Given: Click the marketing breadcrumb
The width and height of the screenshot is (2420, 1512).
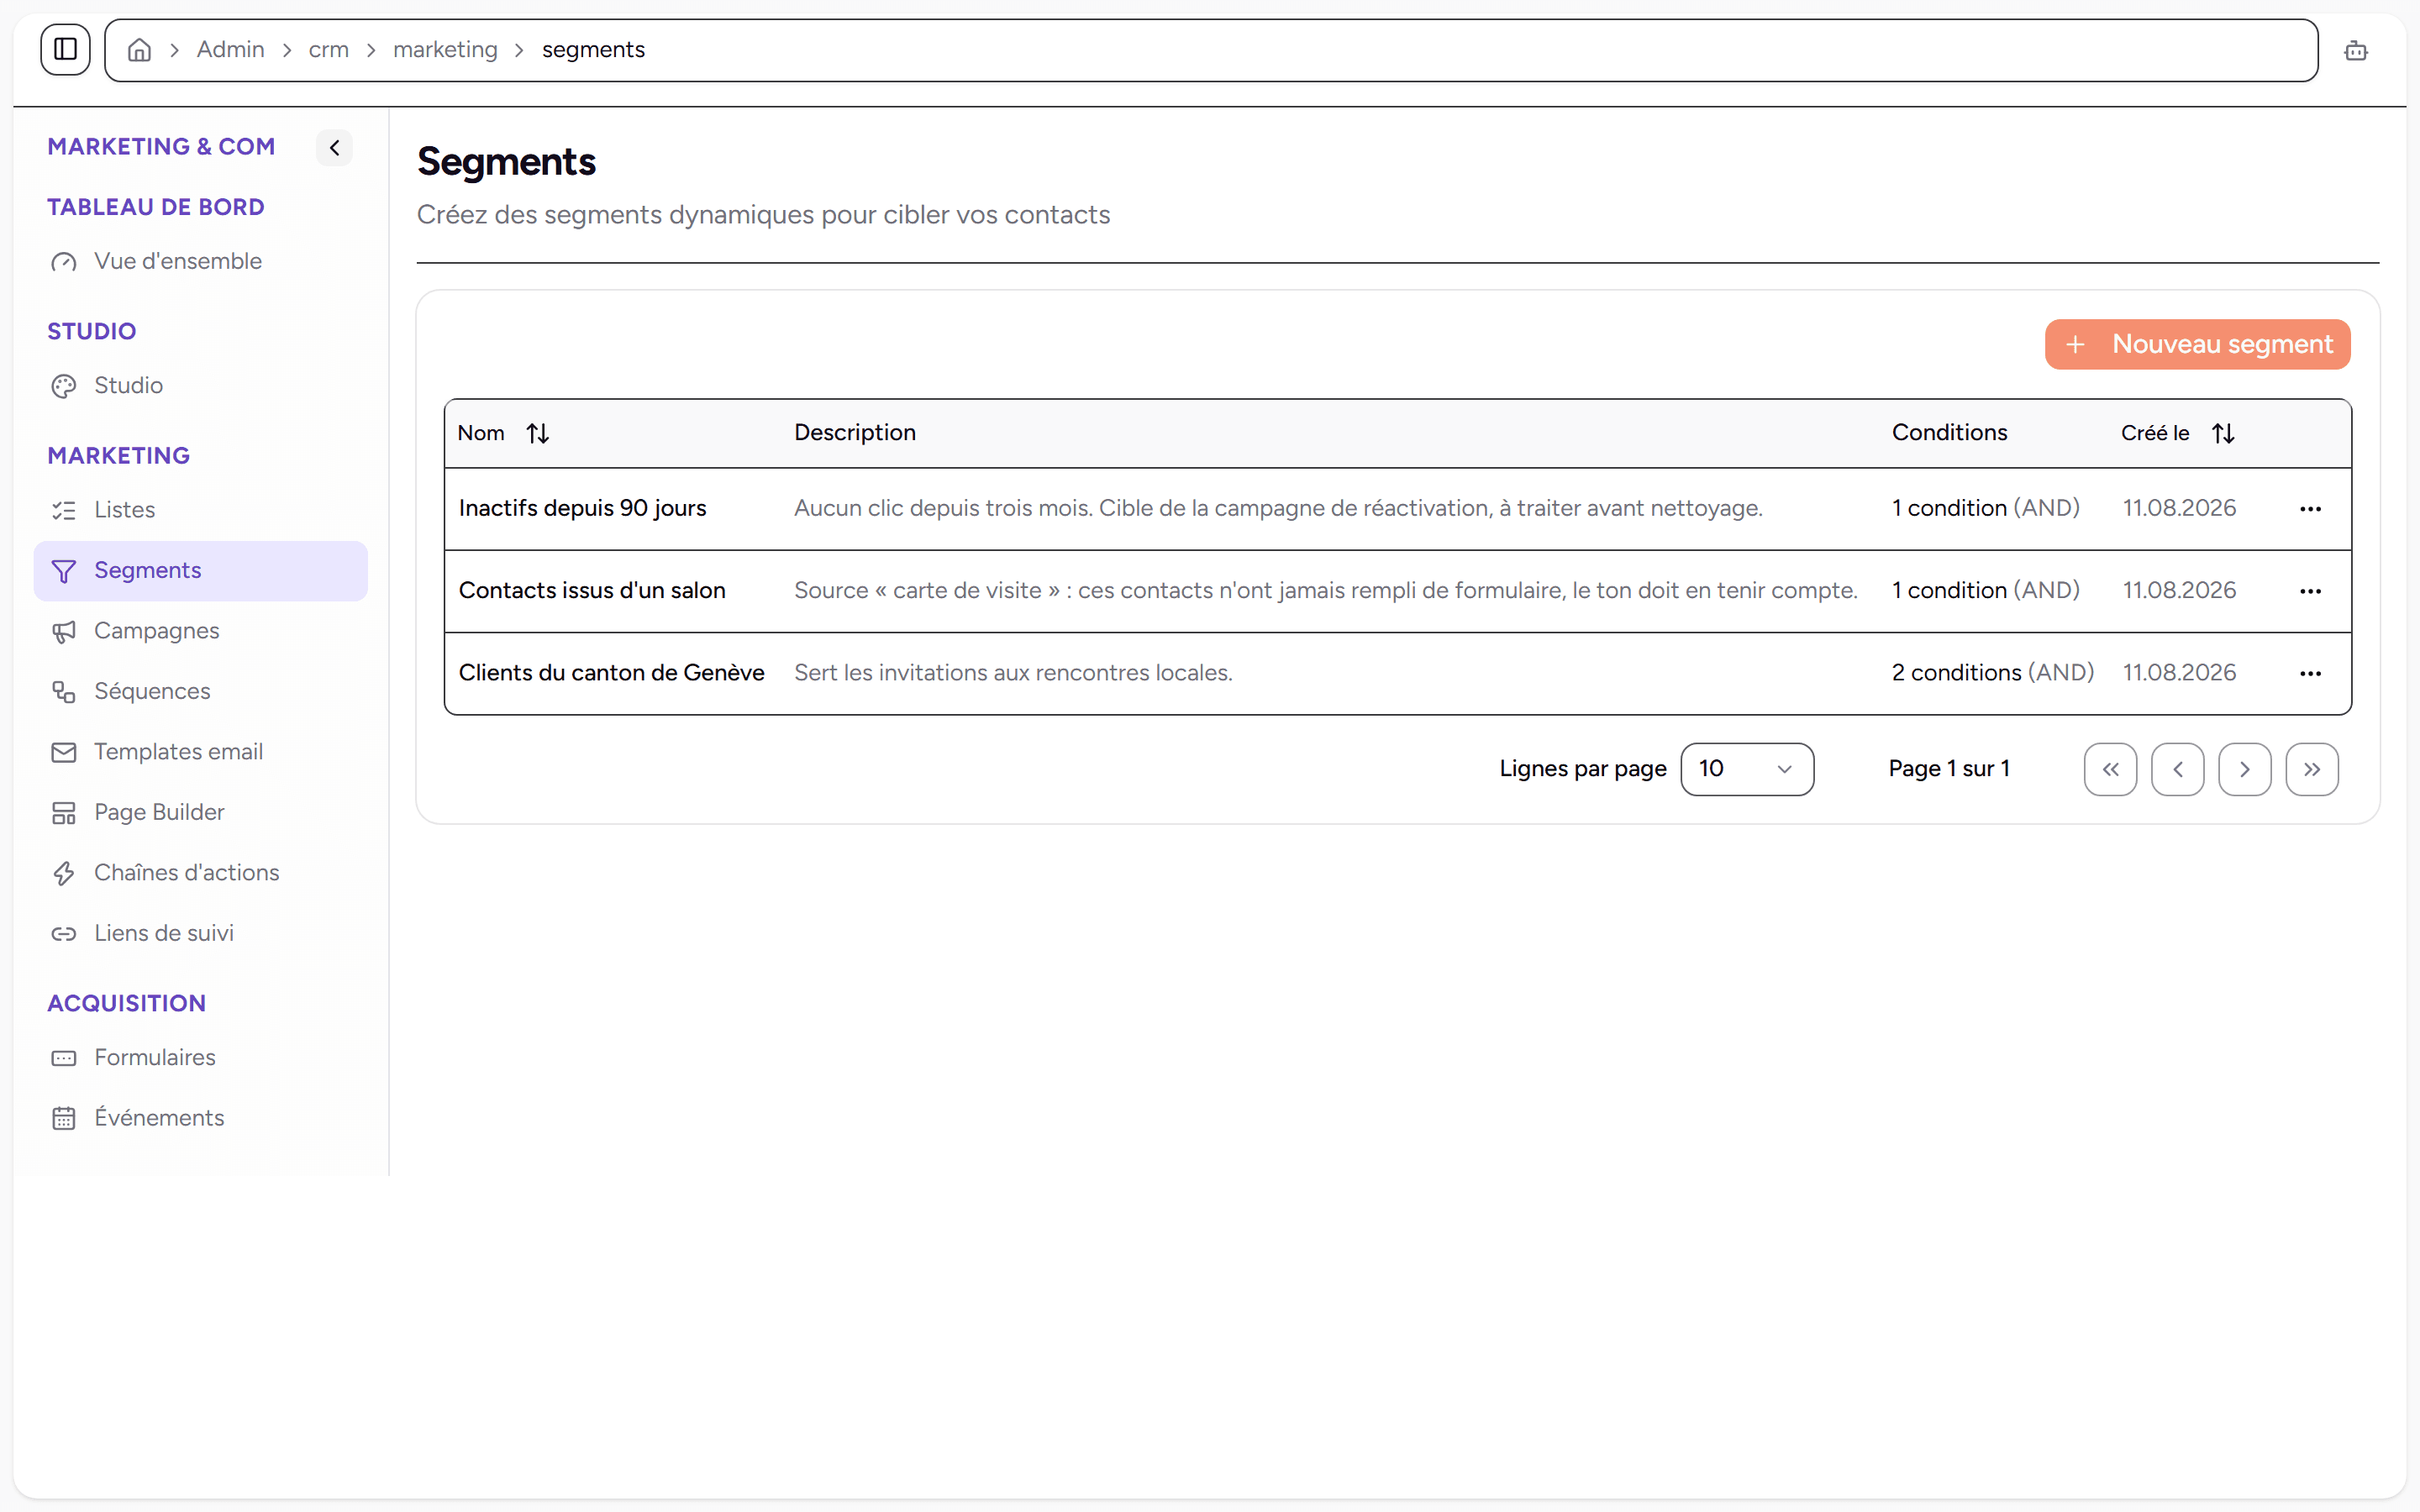Looking at the screenshot, I should point(445,50).
